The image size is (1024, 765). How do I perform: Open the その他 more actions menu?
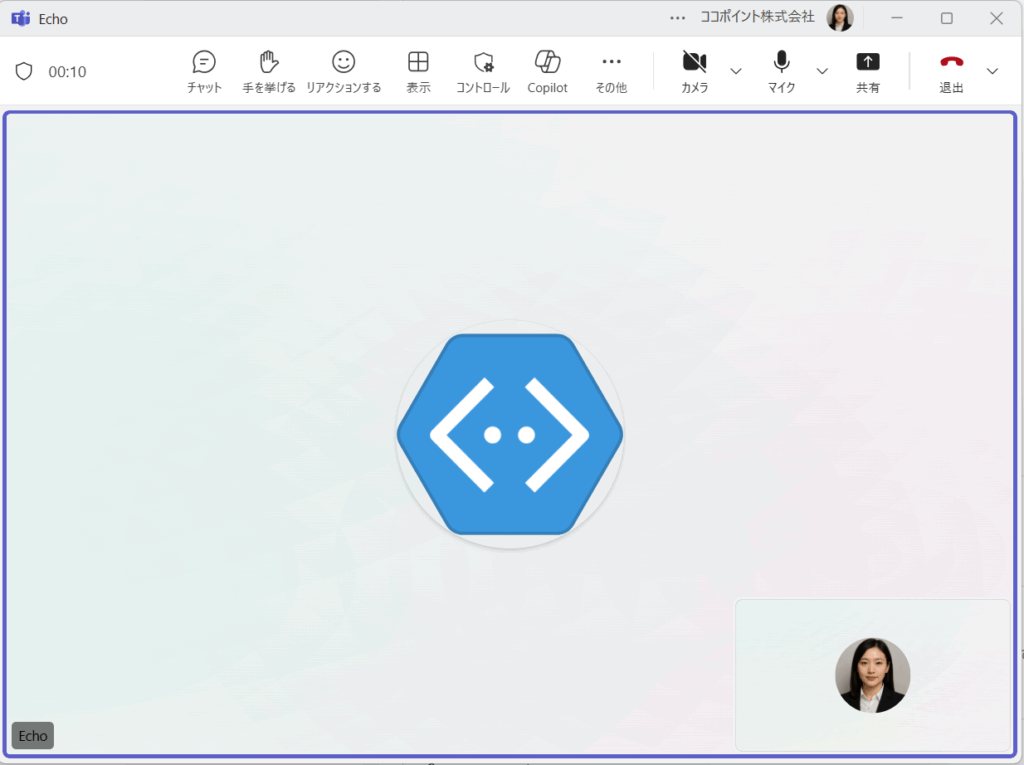[610, 71]
